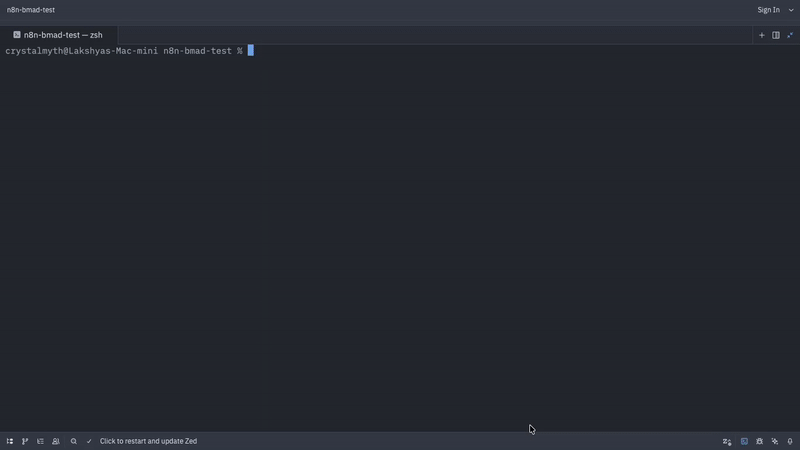Open Project Search magnifier icon
800x450 pixels.
[73, 441]
